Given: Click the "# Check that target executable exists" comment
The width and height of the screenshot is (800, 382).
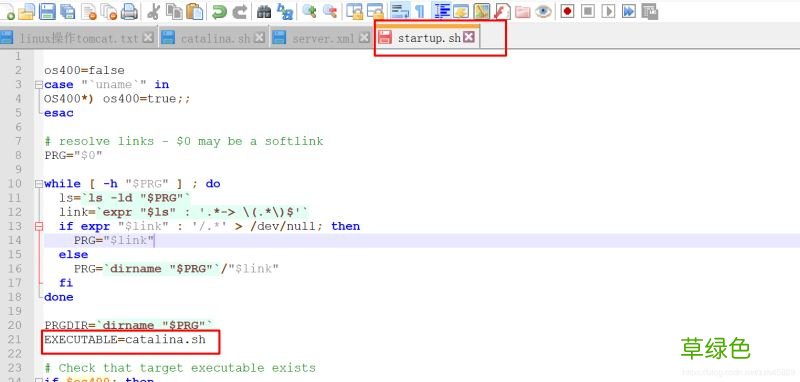Looking at the screenshot, I should pyautogui.click(x=180, y=368).
